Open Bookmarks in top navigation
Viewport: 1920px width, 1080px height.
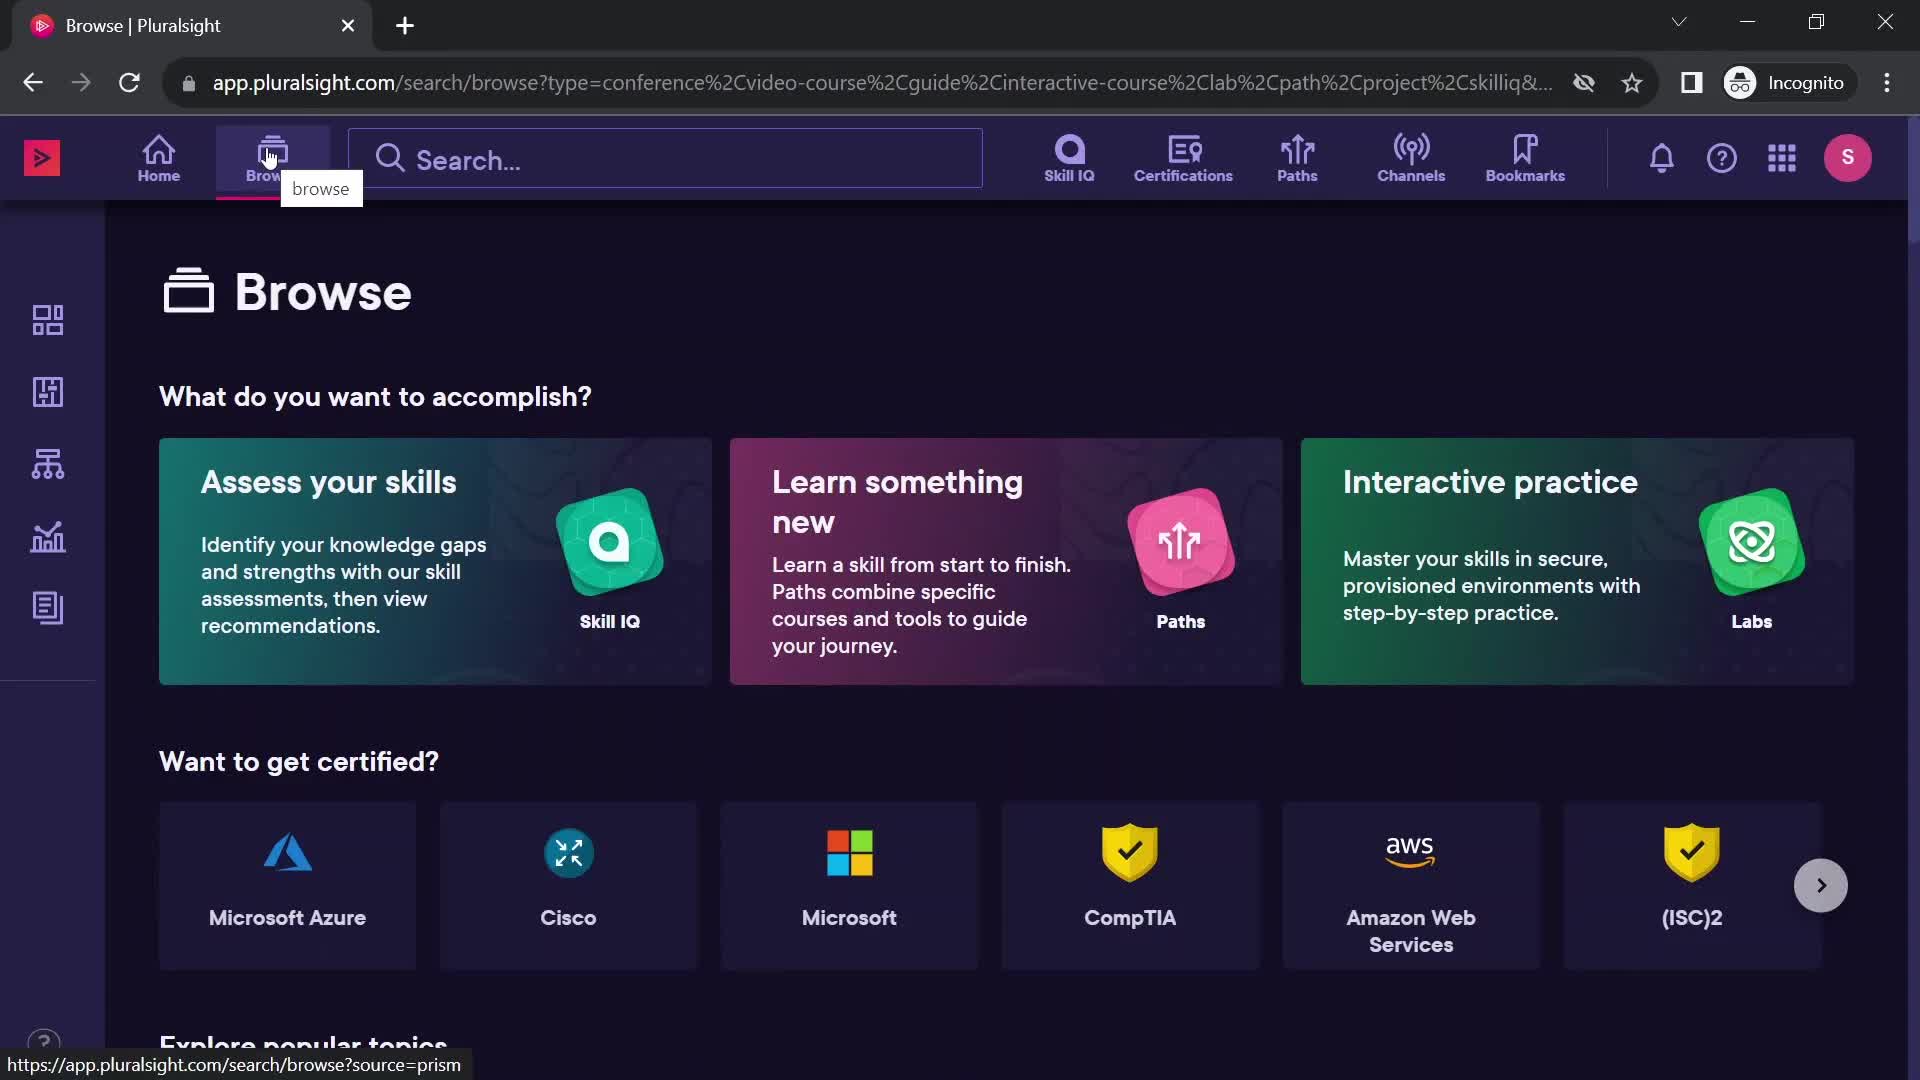(1525, 158)
